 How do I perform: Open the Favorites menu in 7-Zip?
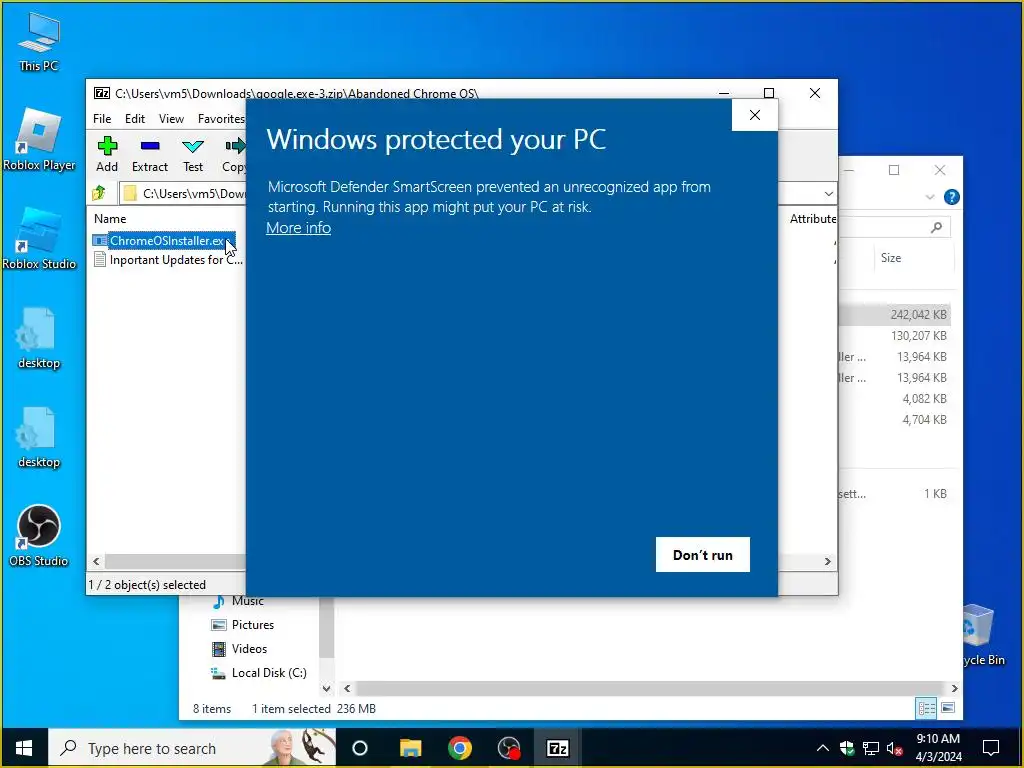tap(221, 119)
